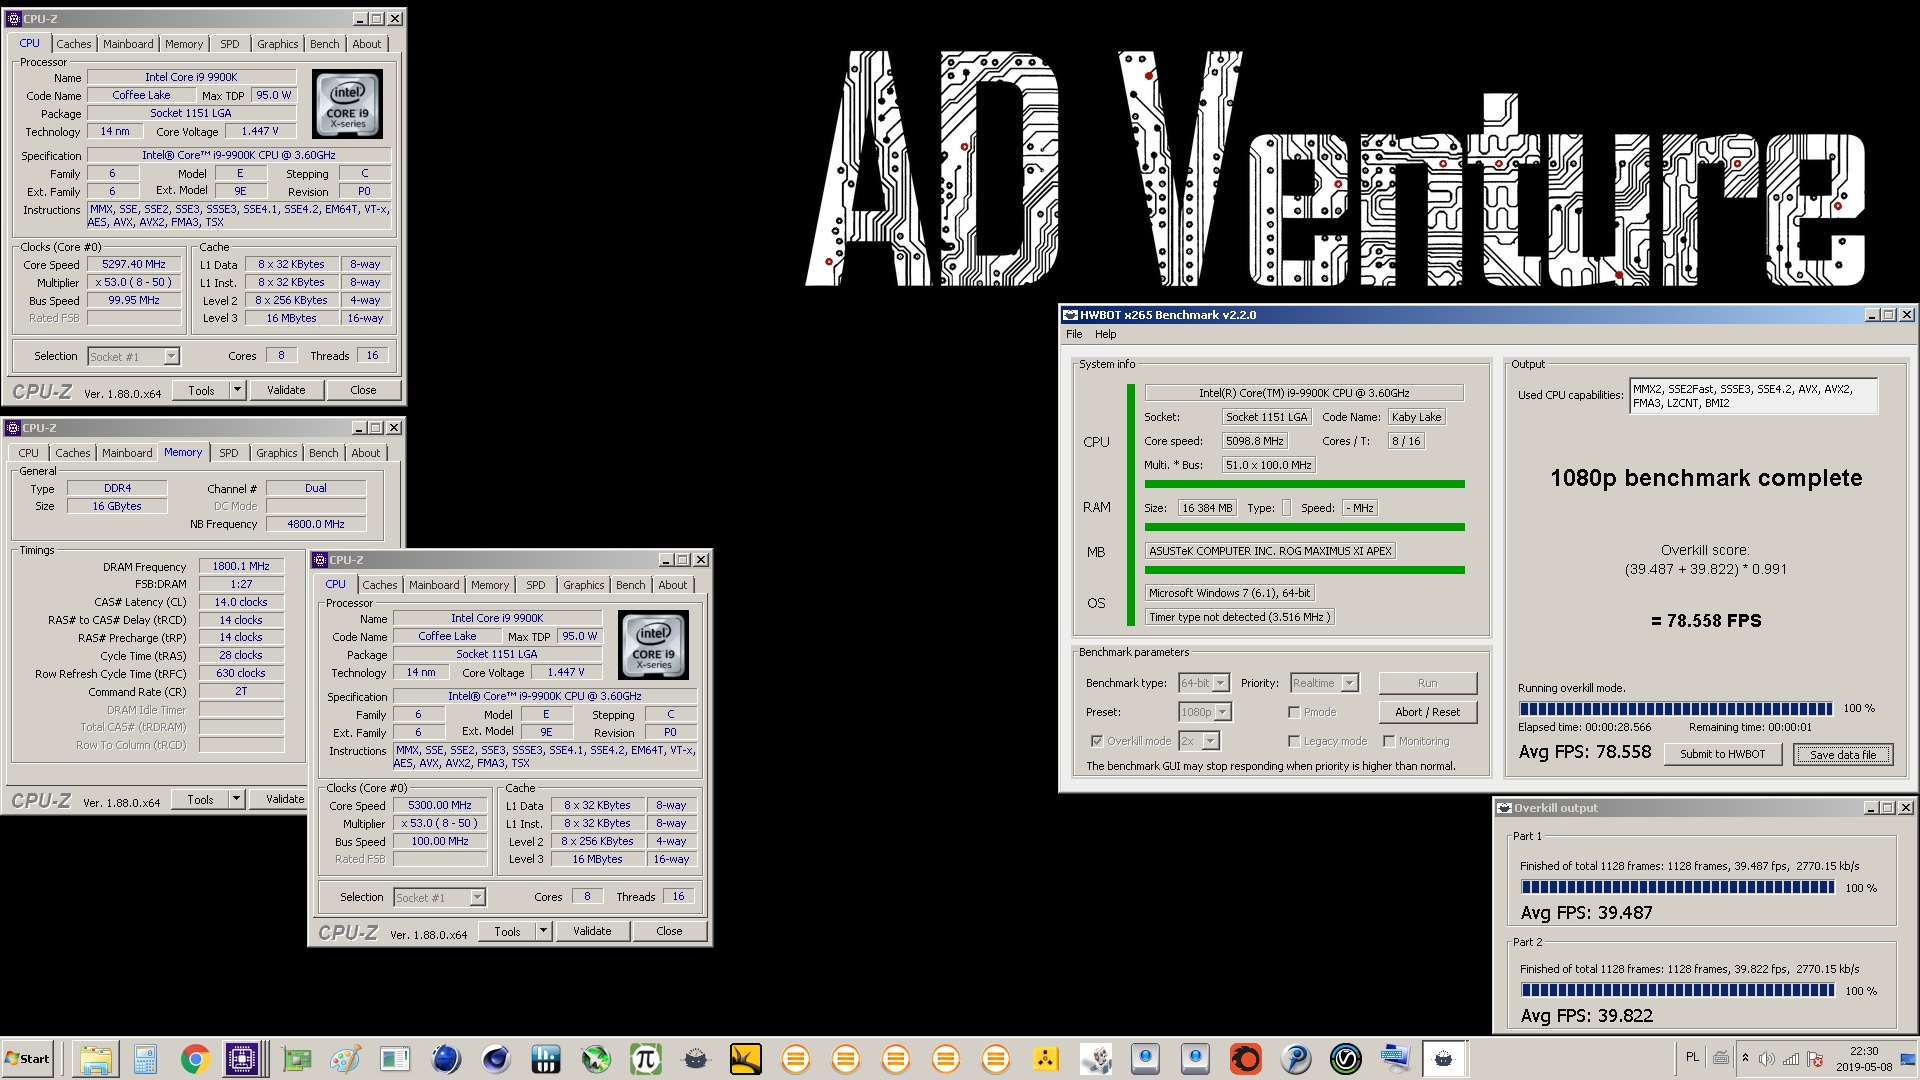Click the HWBOT overall benchmark progress bar

pyautogui.click(x=1675, y=708)
